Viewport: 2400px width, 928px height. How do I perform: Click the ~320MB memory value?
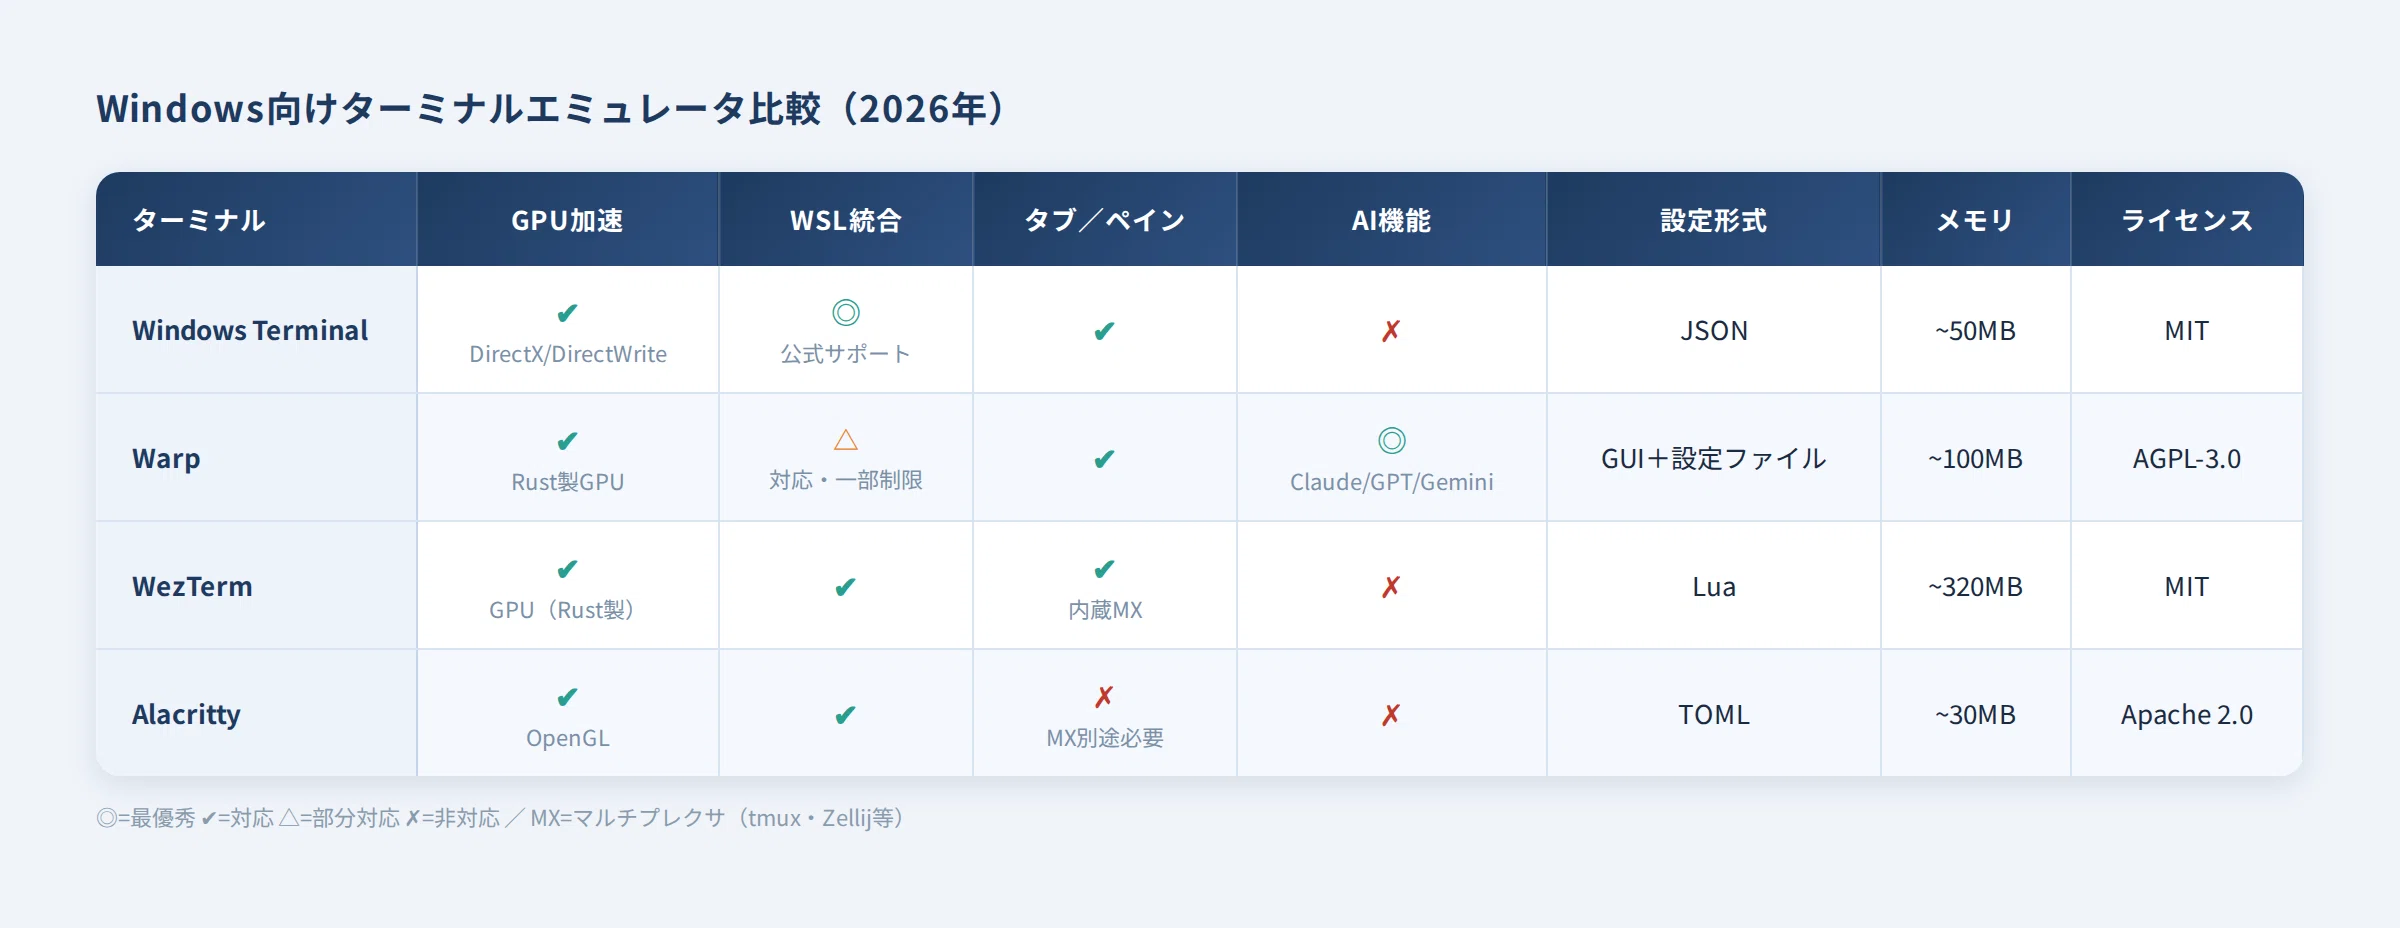click(1975, 587)
